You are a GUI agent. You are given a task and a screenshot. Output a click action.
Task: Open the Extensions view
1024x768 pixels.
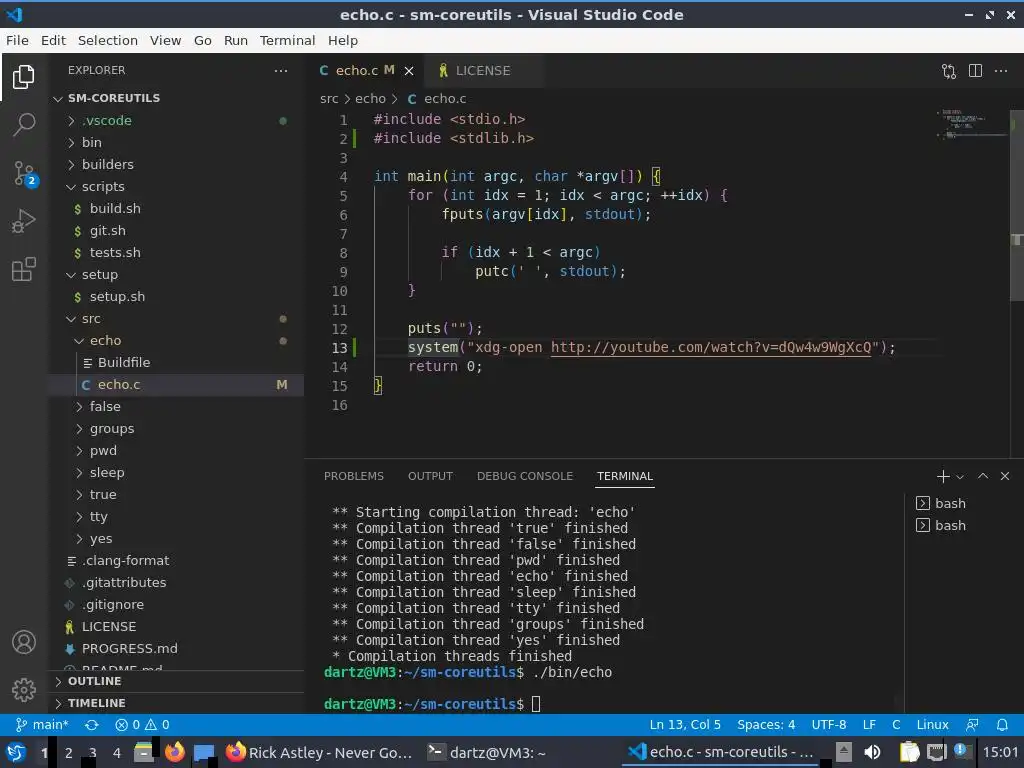24,269
